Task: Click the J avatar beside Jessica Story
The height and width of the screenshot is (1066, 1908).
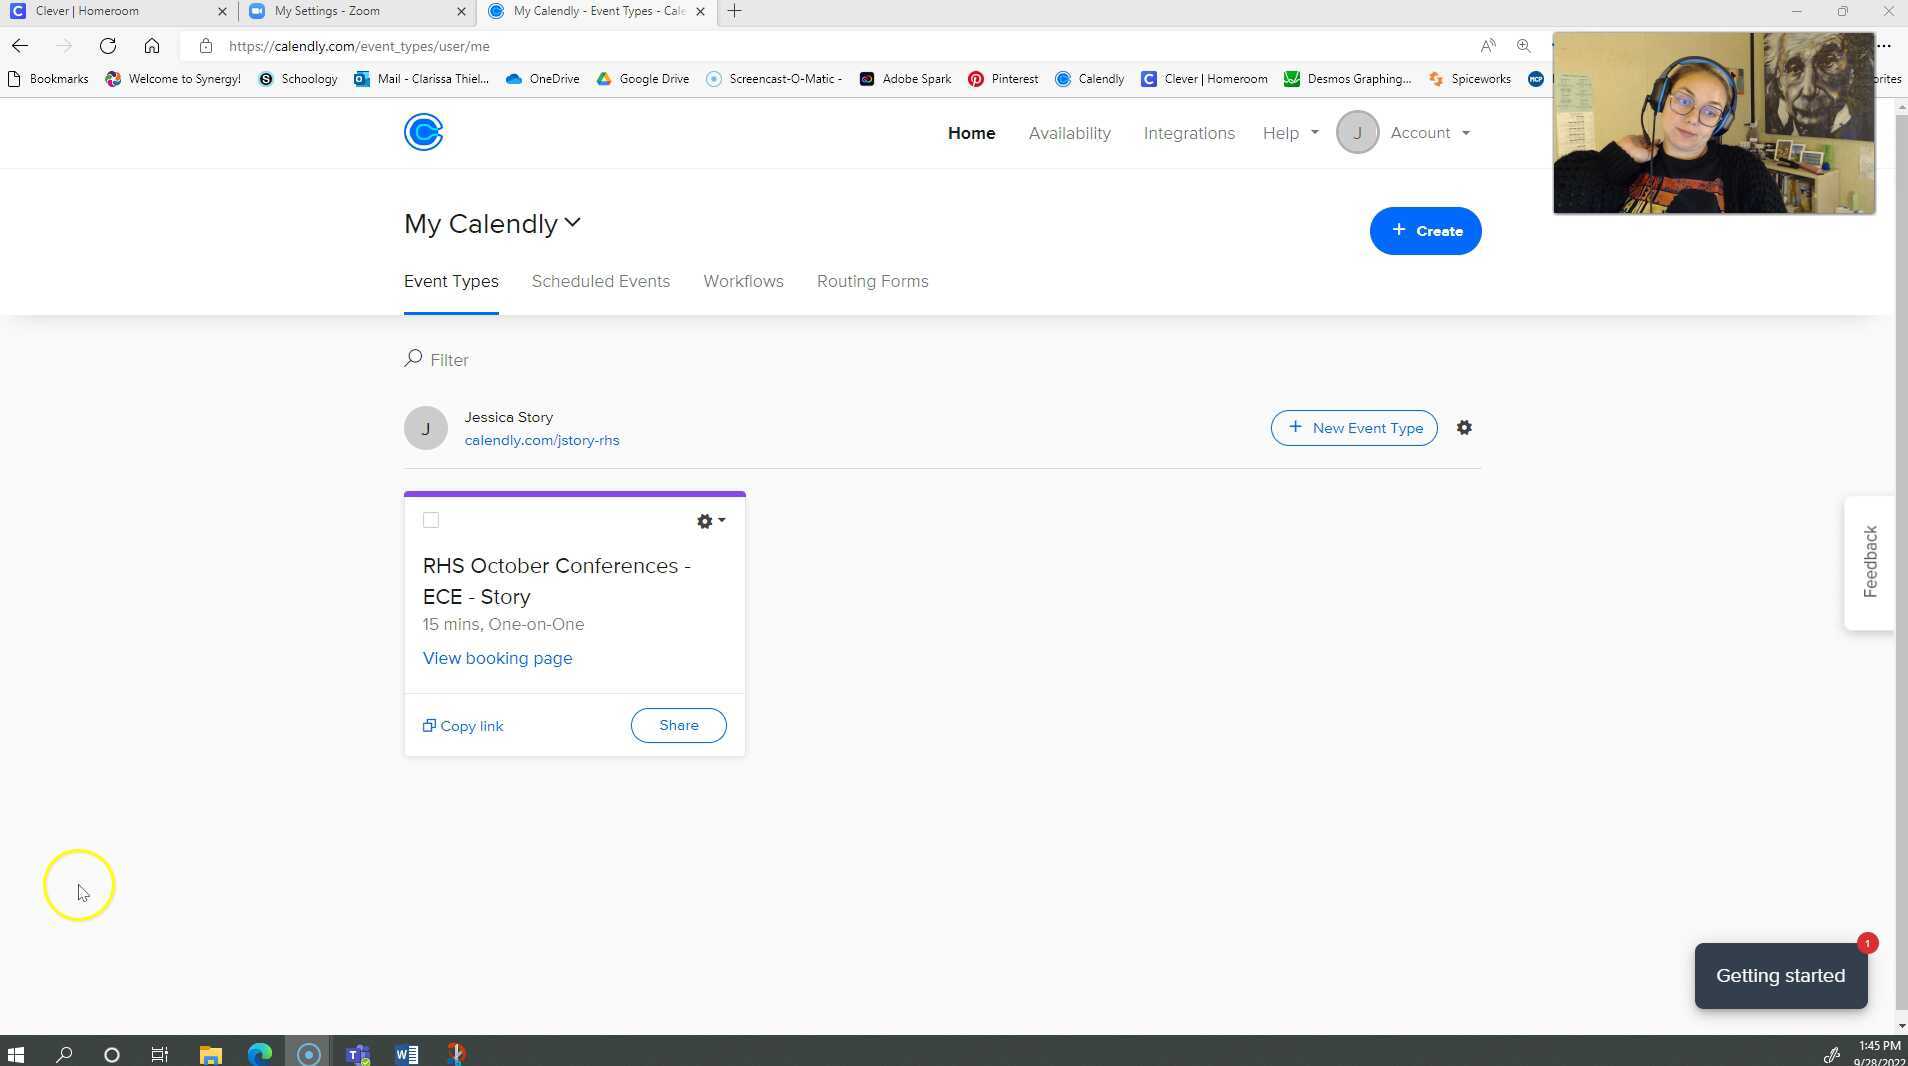Action: click(425, 428)
